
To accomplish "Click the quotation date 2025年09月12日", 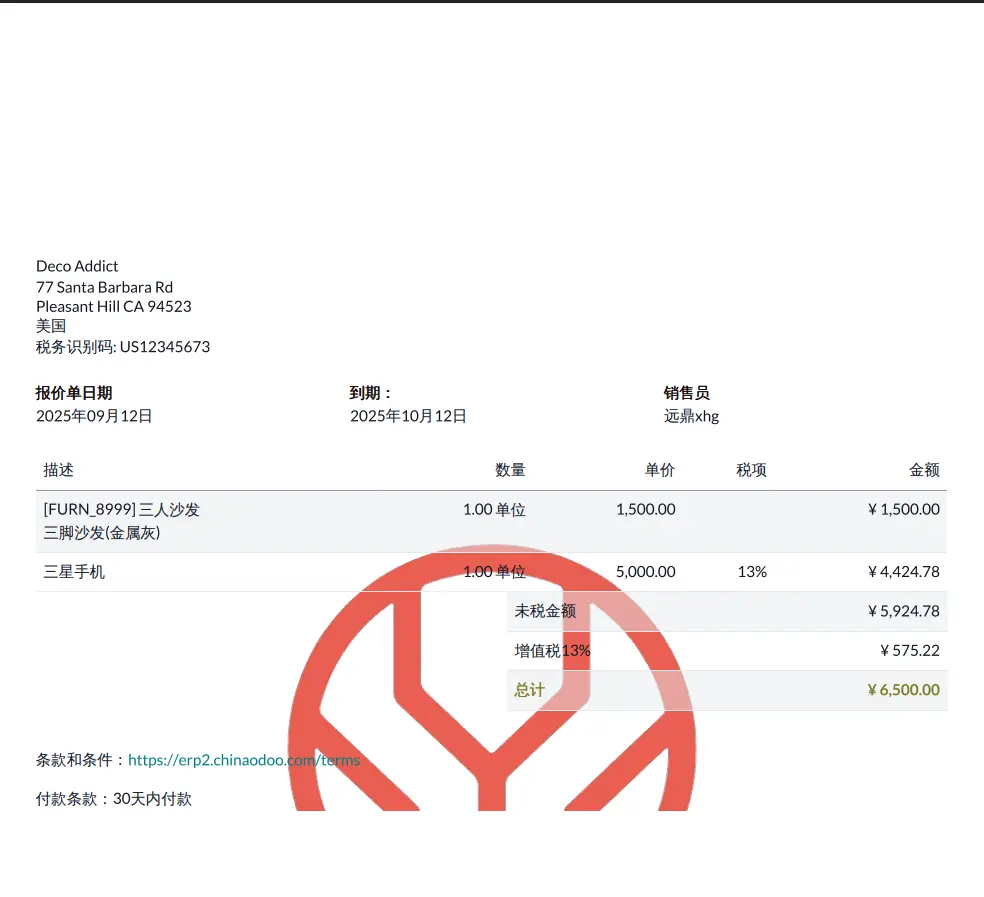I will click(x=94, y=416).
